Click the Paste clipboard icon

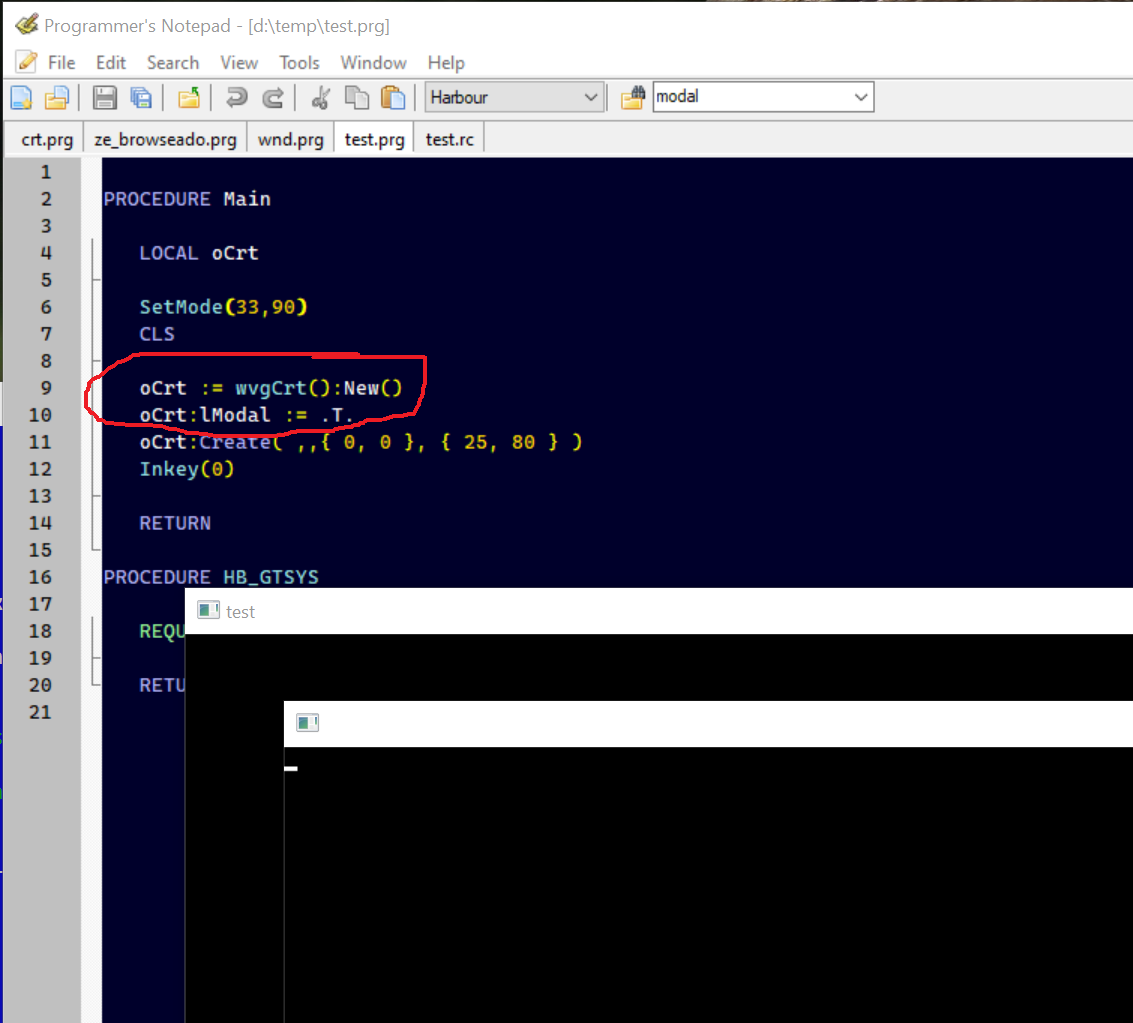393,97
